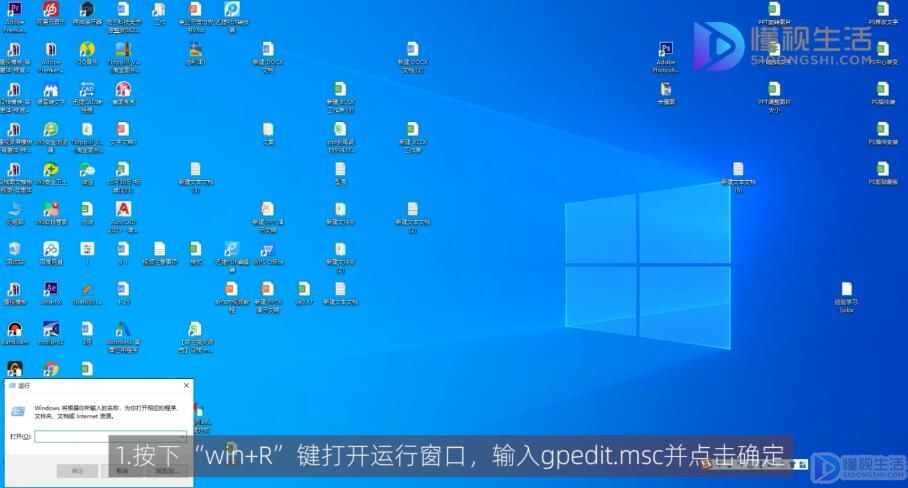The image size is (908, 488).
Task: Open the 迅捷PDF编辑器 shortcut
Action: coord(232,249)
